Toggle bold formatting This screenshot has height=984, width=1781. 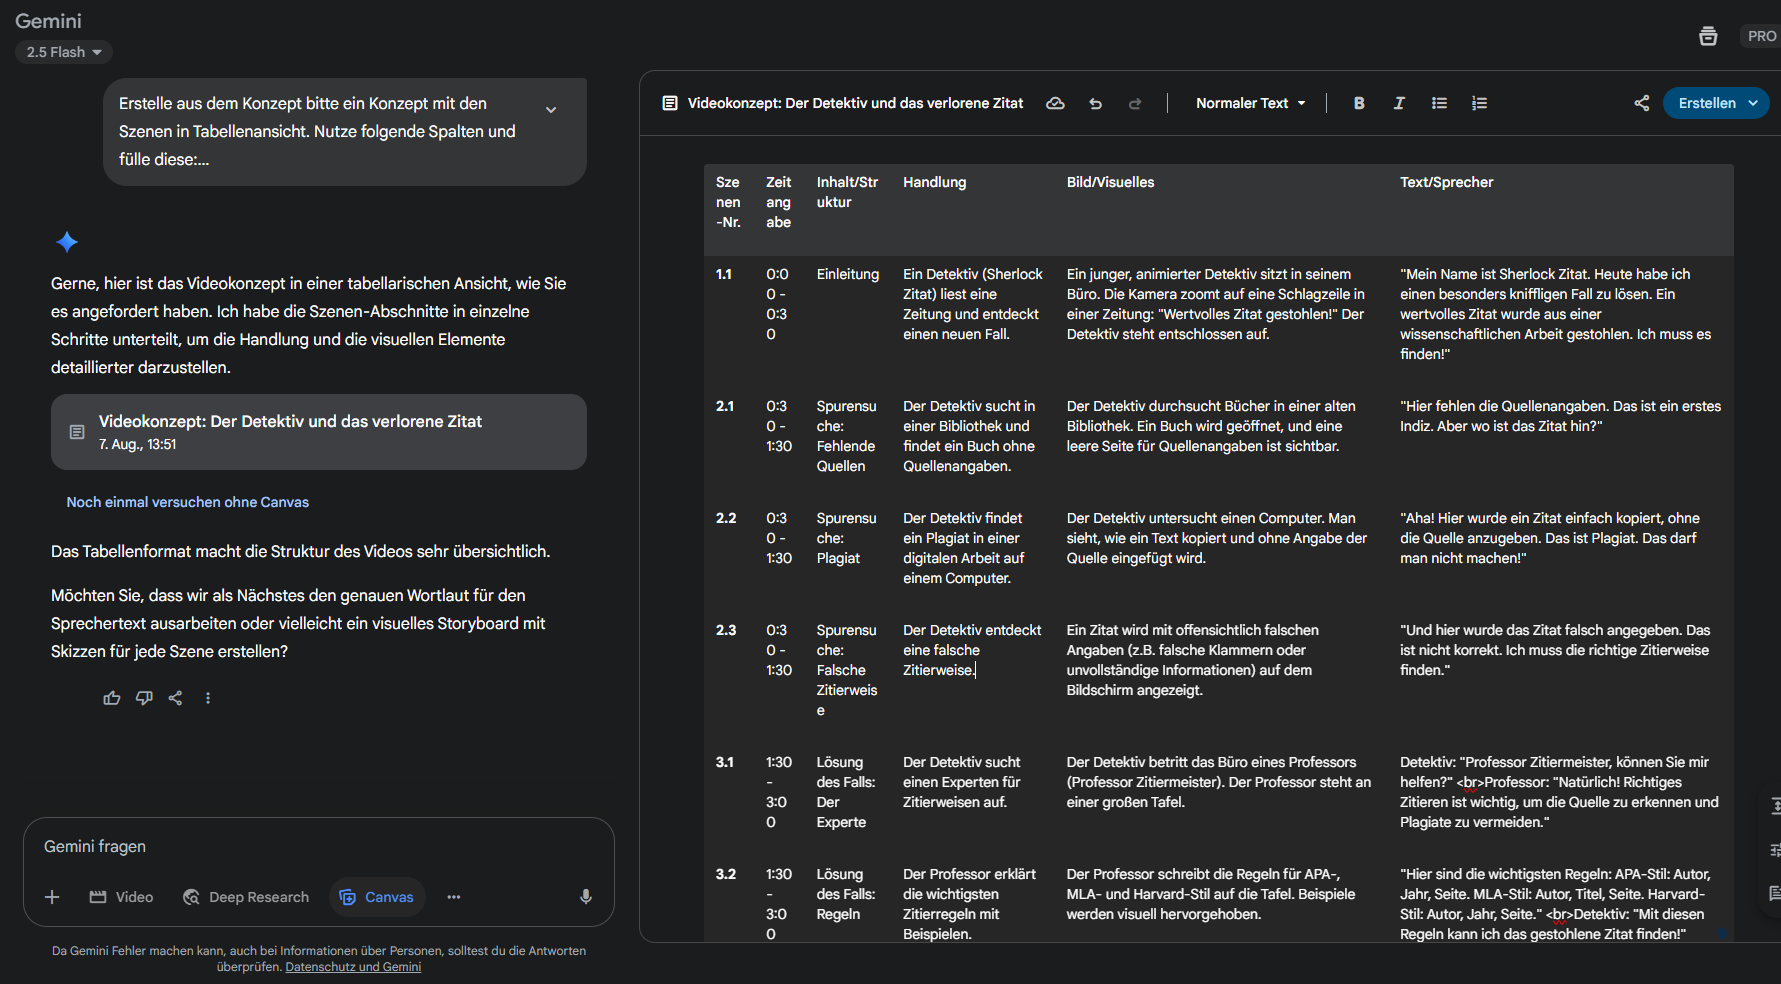click(x=1358, y=103)
